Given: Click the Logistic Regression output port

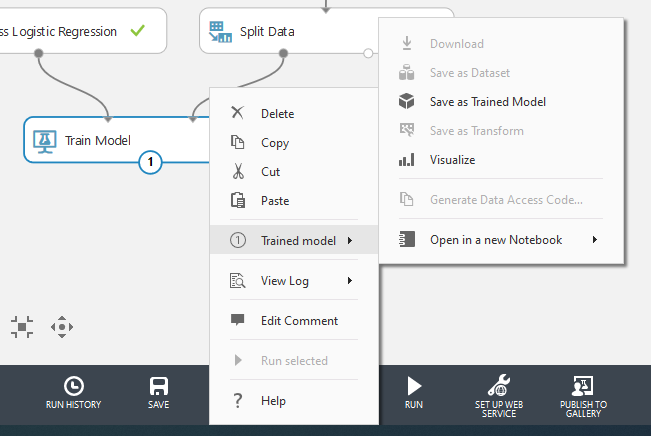Looking at the screenshot, I should [x=39, y=53].
